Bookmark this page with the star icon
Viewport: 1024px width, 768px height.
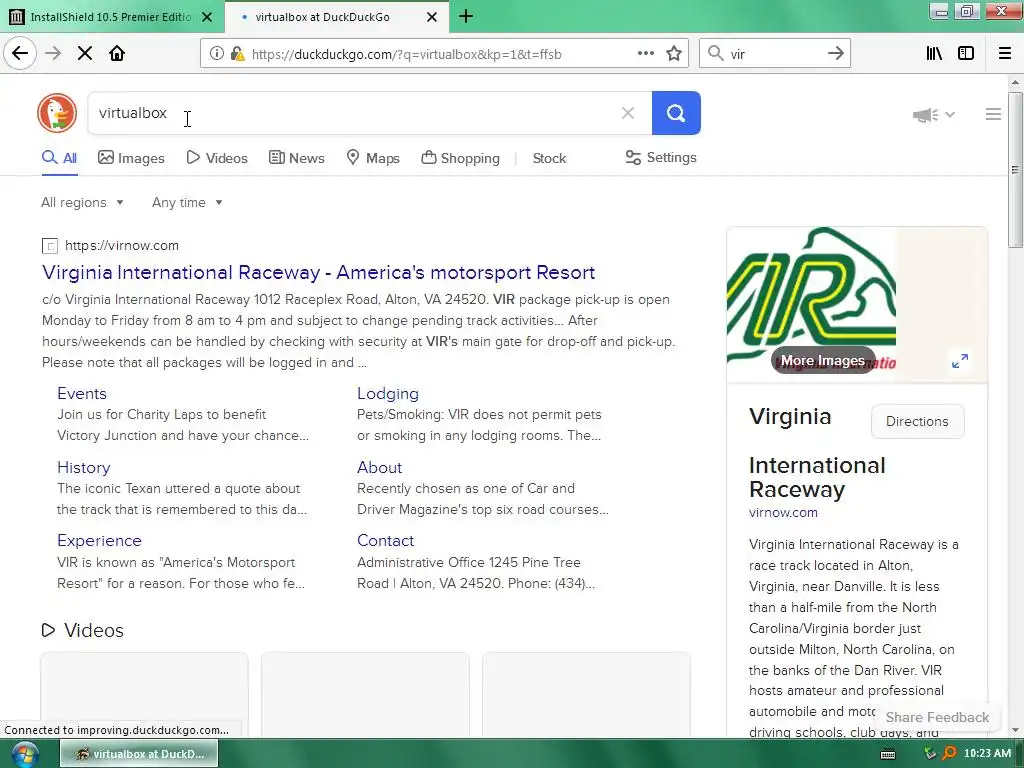(x=674, y=54)
